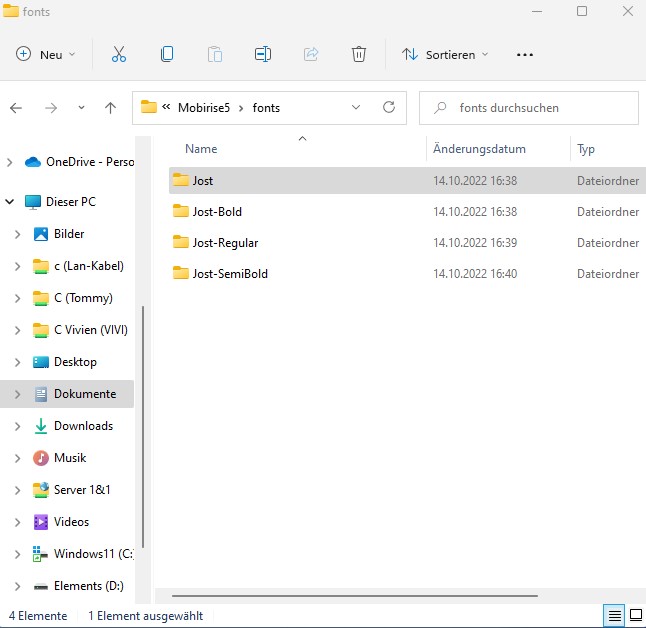The height and width of the screenshot is (628, 646).
Task: Open the Neu dropdown menu
Action: coord(46,55)
